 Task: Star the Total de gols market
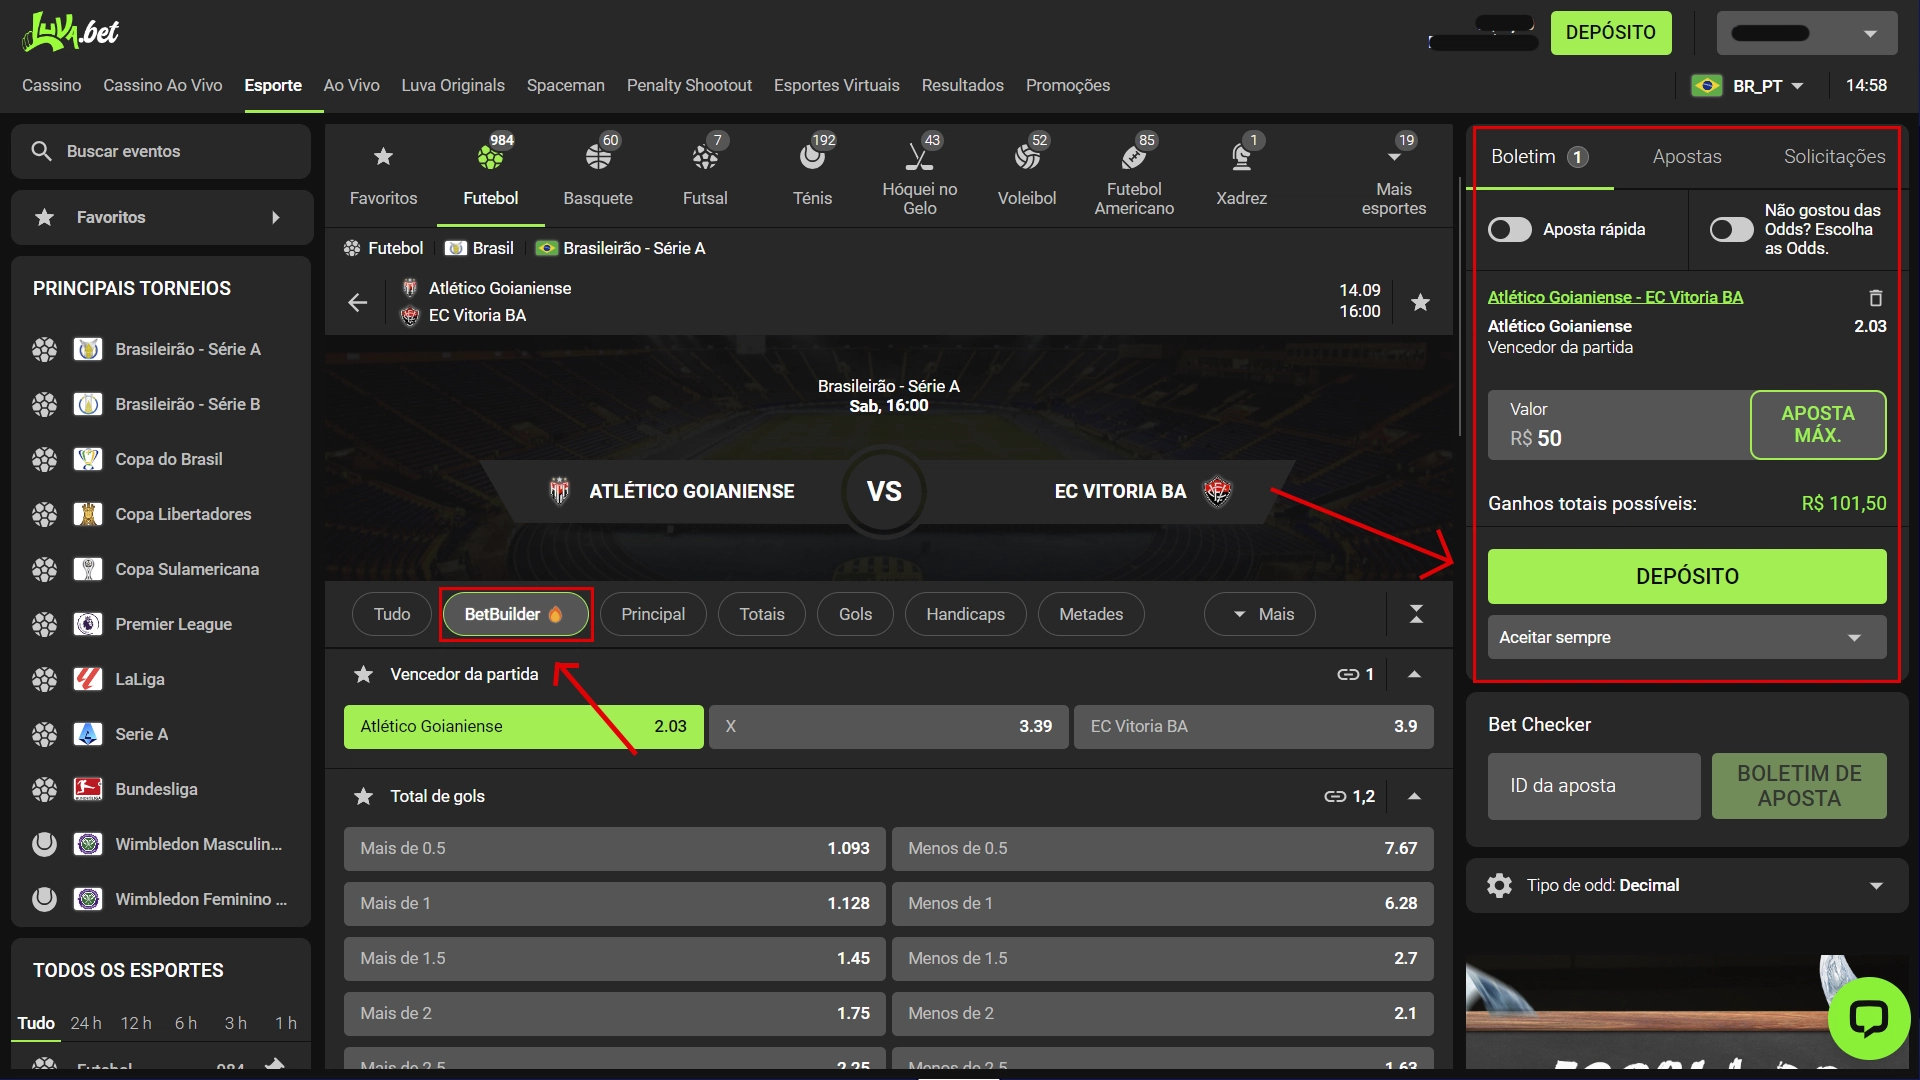tap(364, 797)
